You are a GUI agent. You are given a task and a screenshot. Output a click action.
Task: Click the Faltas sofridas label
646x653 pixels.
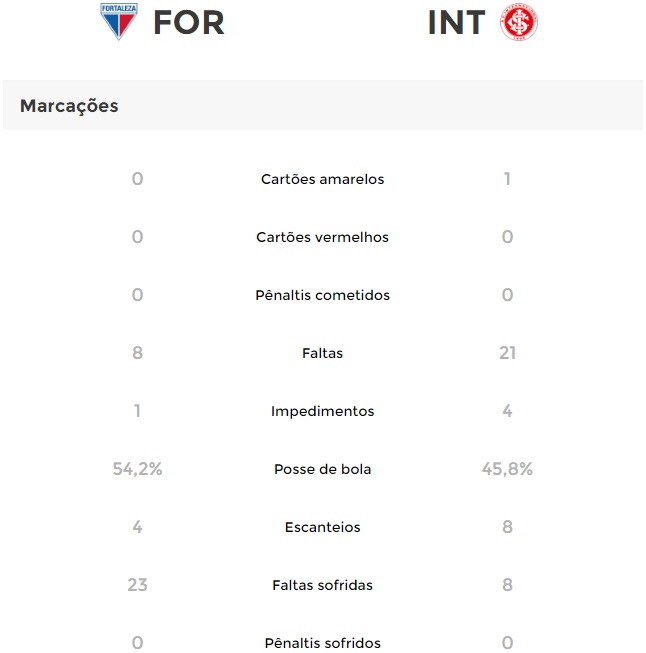(322, 585)
